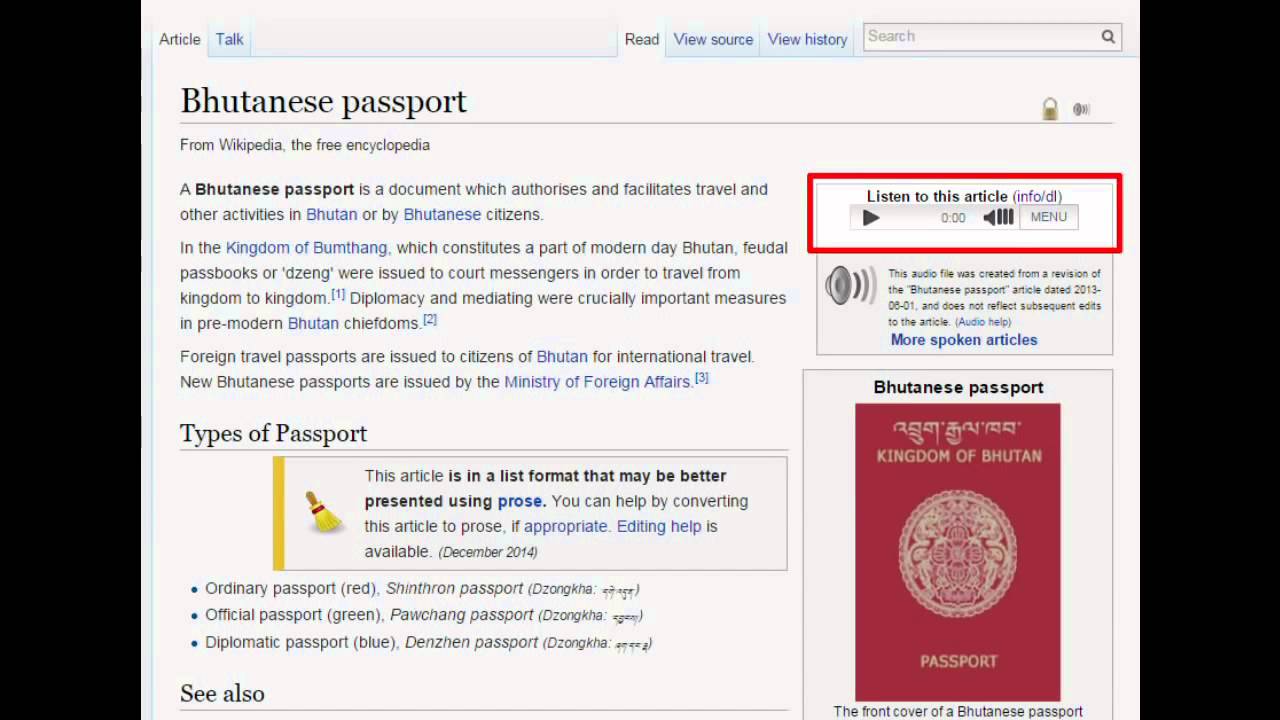Open the Editing help link
Viewport: 1280px width, 720px height.
point(659,526)
